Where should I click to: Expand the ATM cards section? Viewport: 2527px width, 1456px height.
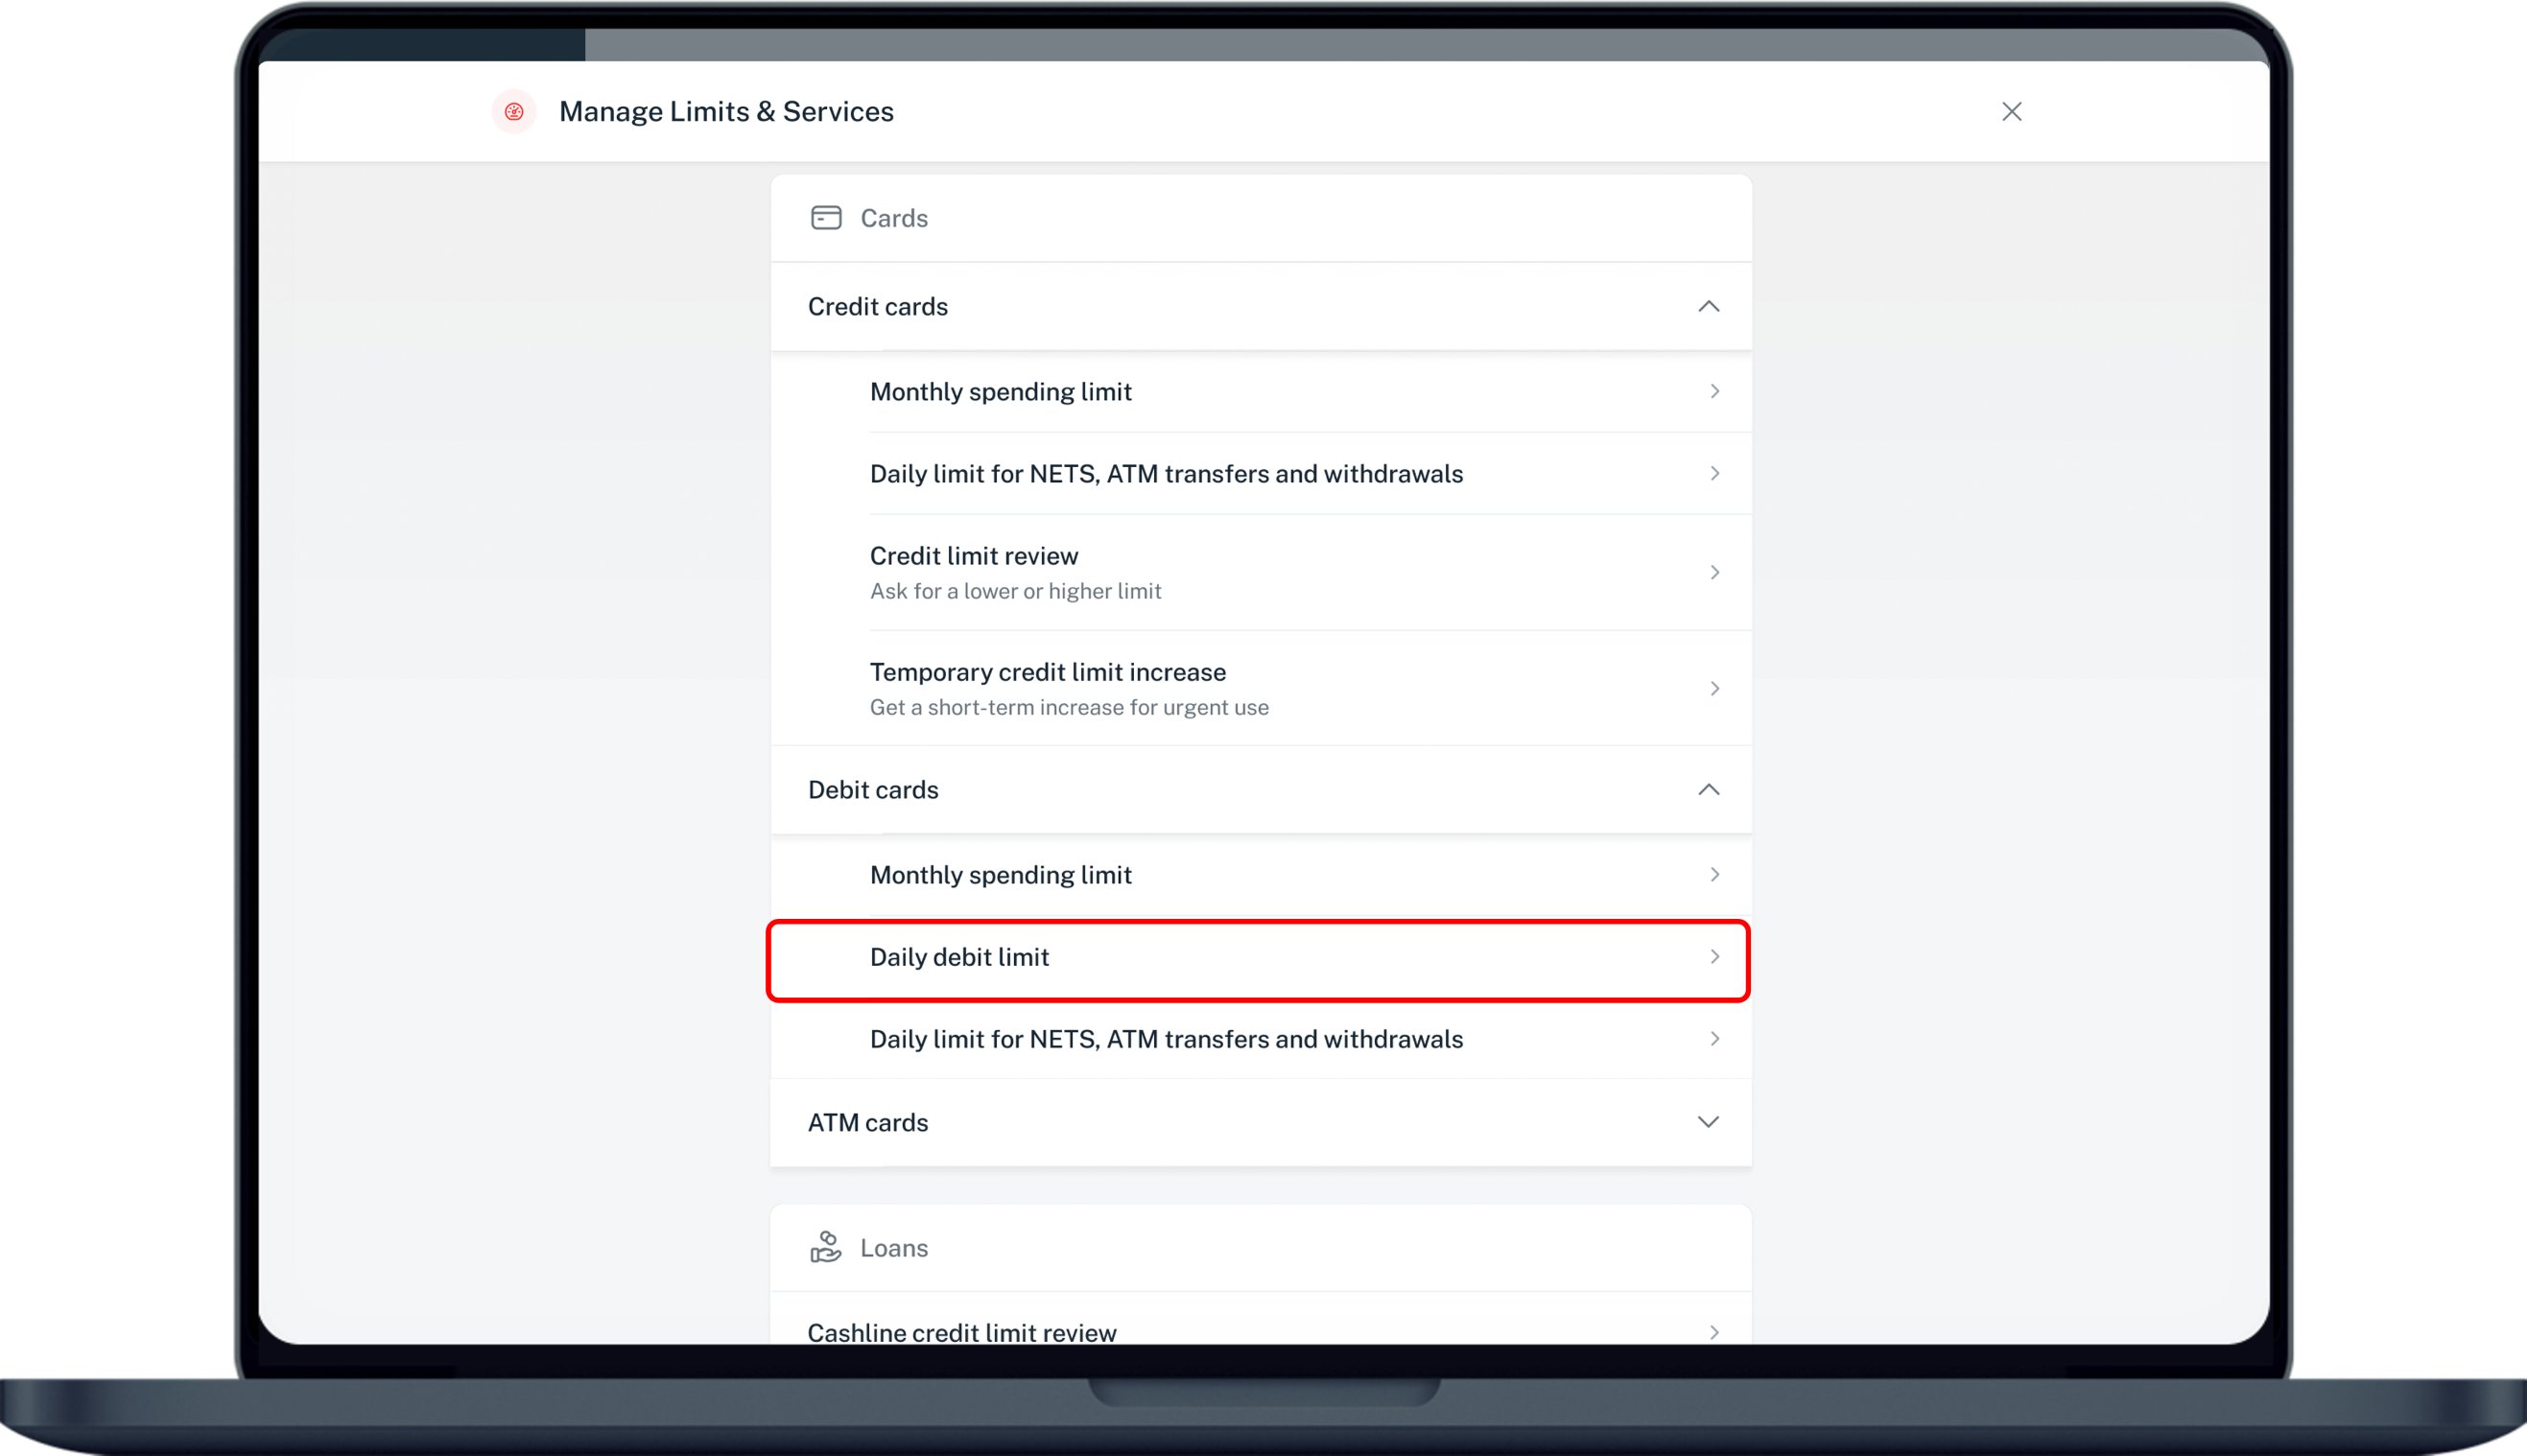click(x=1708, y=1122)
